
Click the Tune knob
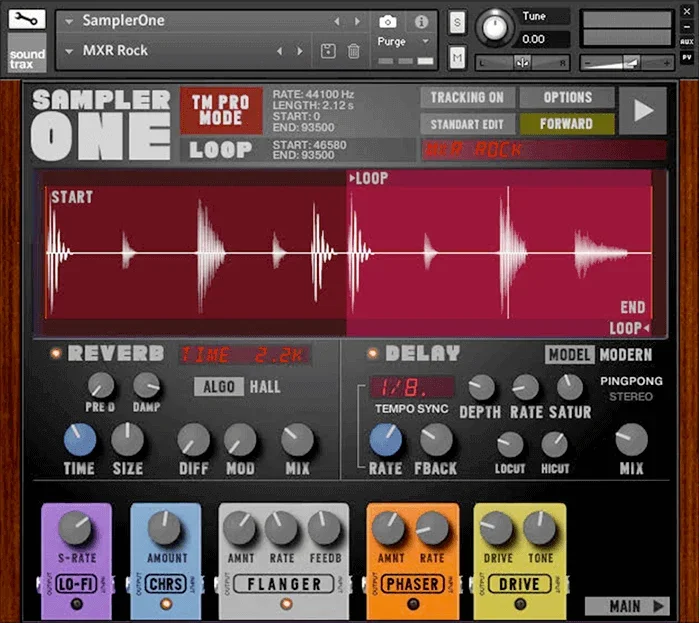(x=494, y=28)
